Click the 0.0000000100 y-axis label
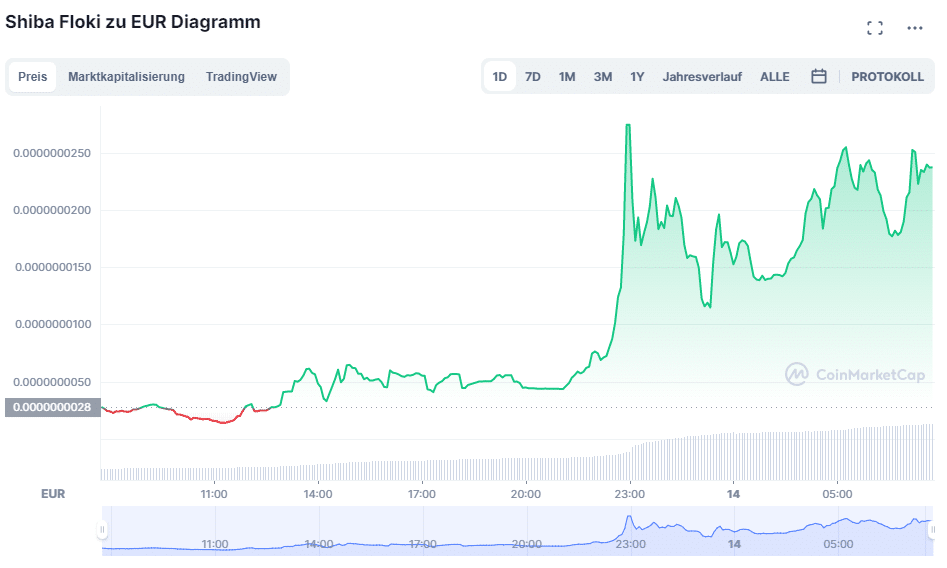 (53, 324)
